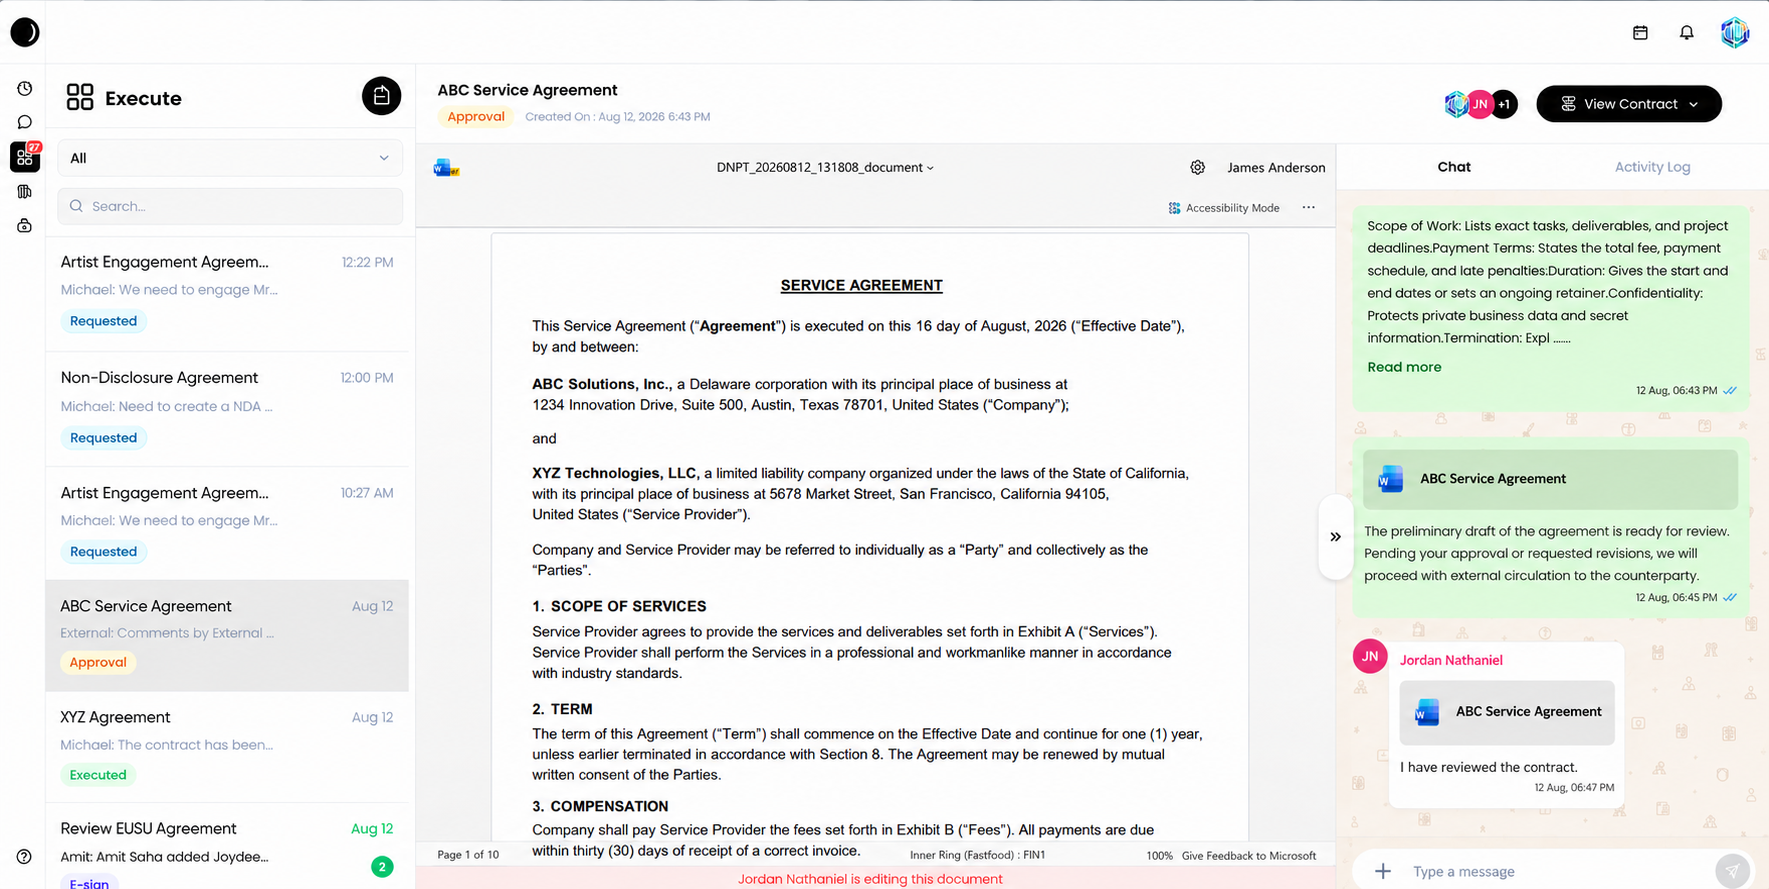Click the E-sign tag on EUSU item
This screenshot has width=1769, height=889.
click(89, 883)
